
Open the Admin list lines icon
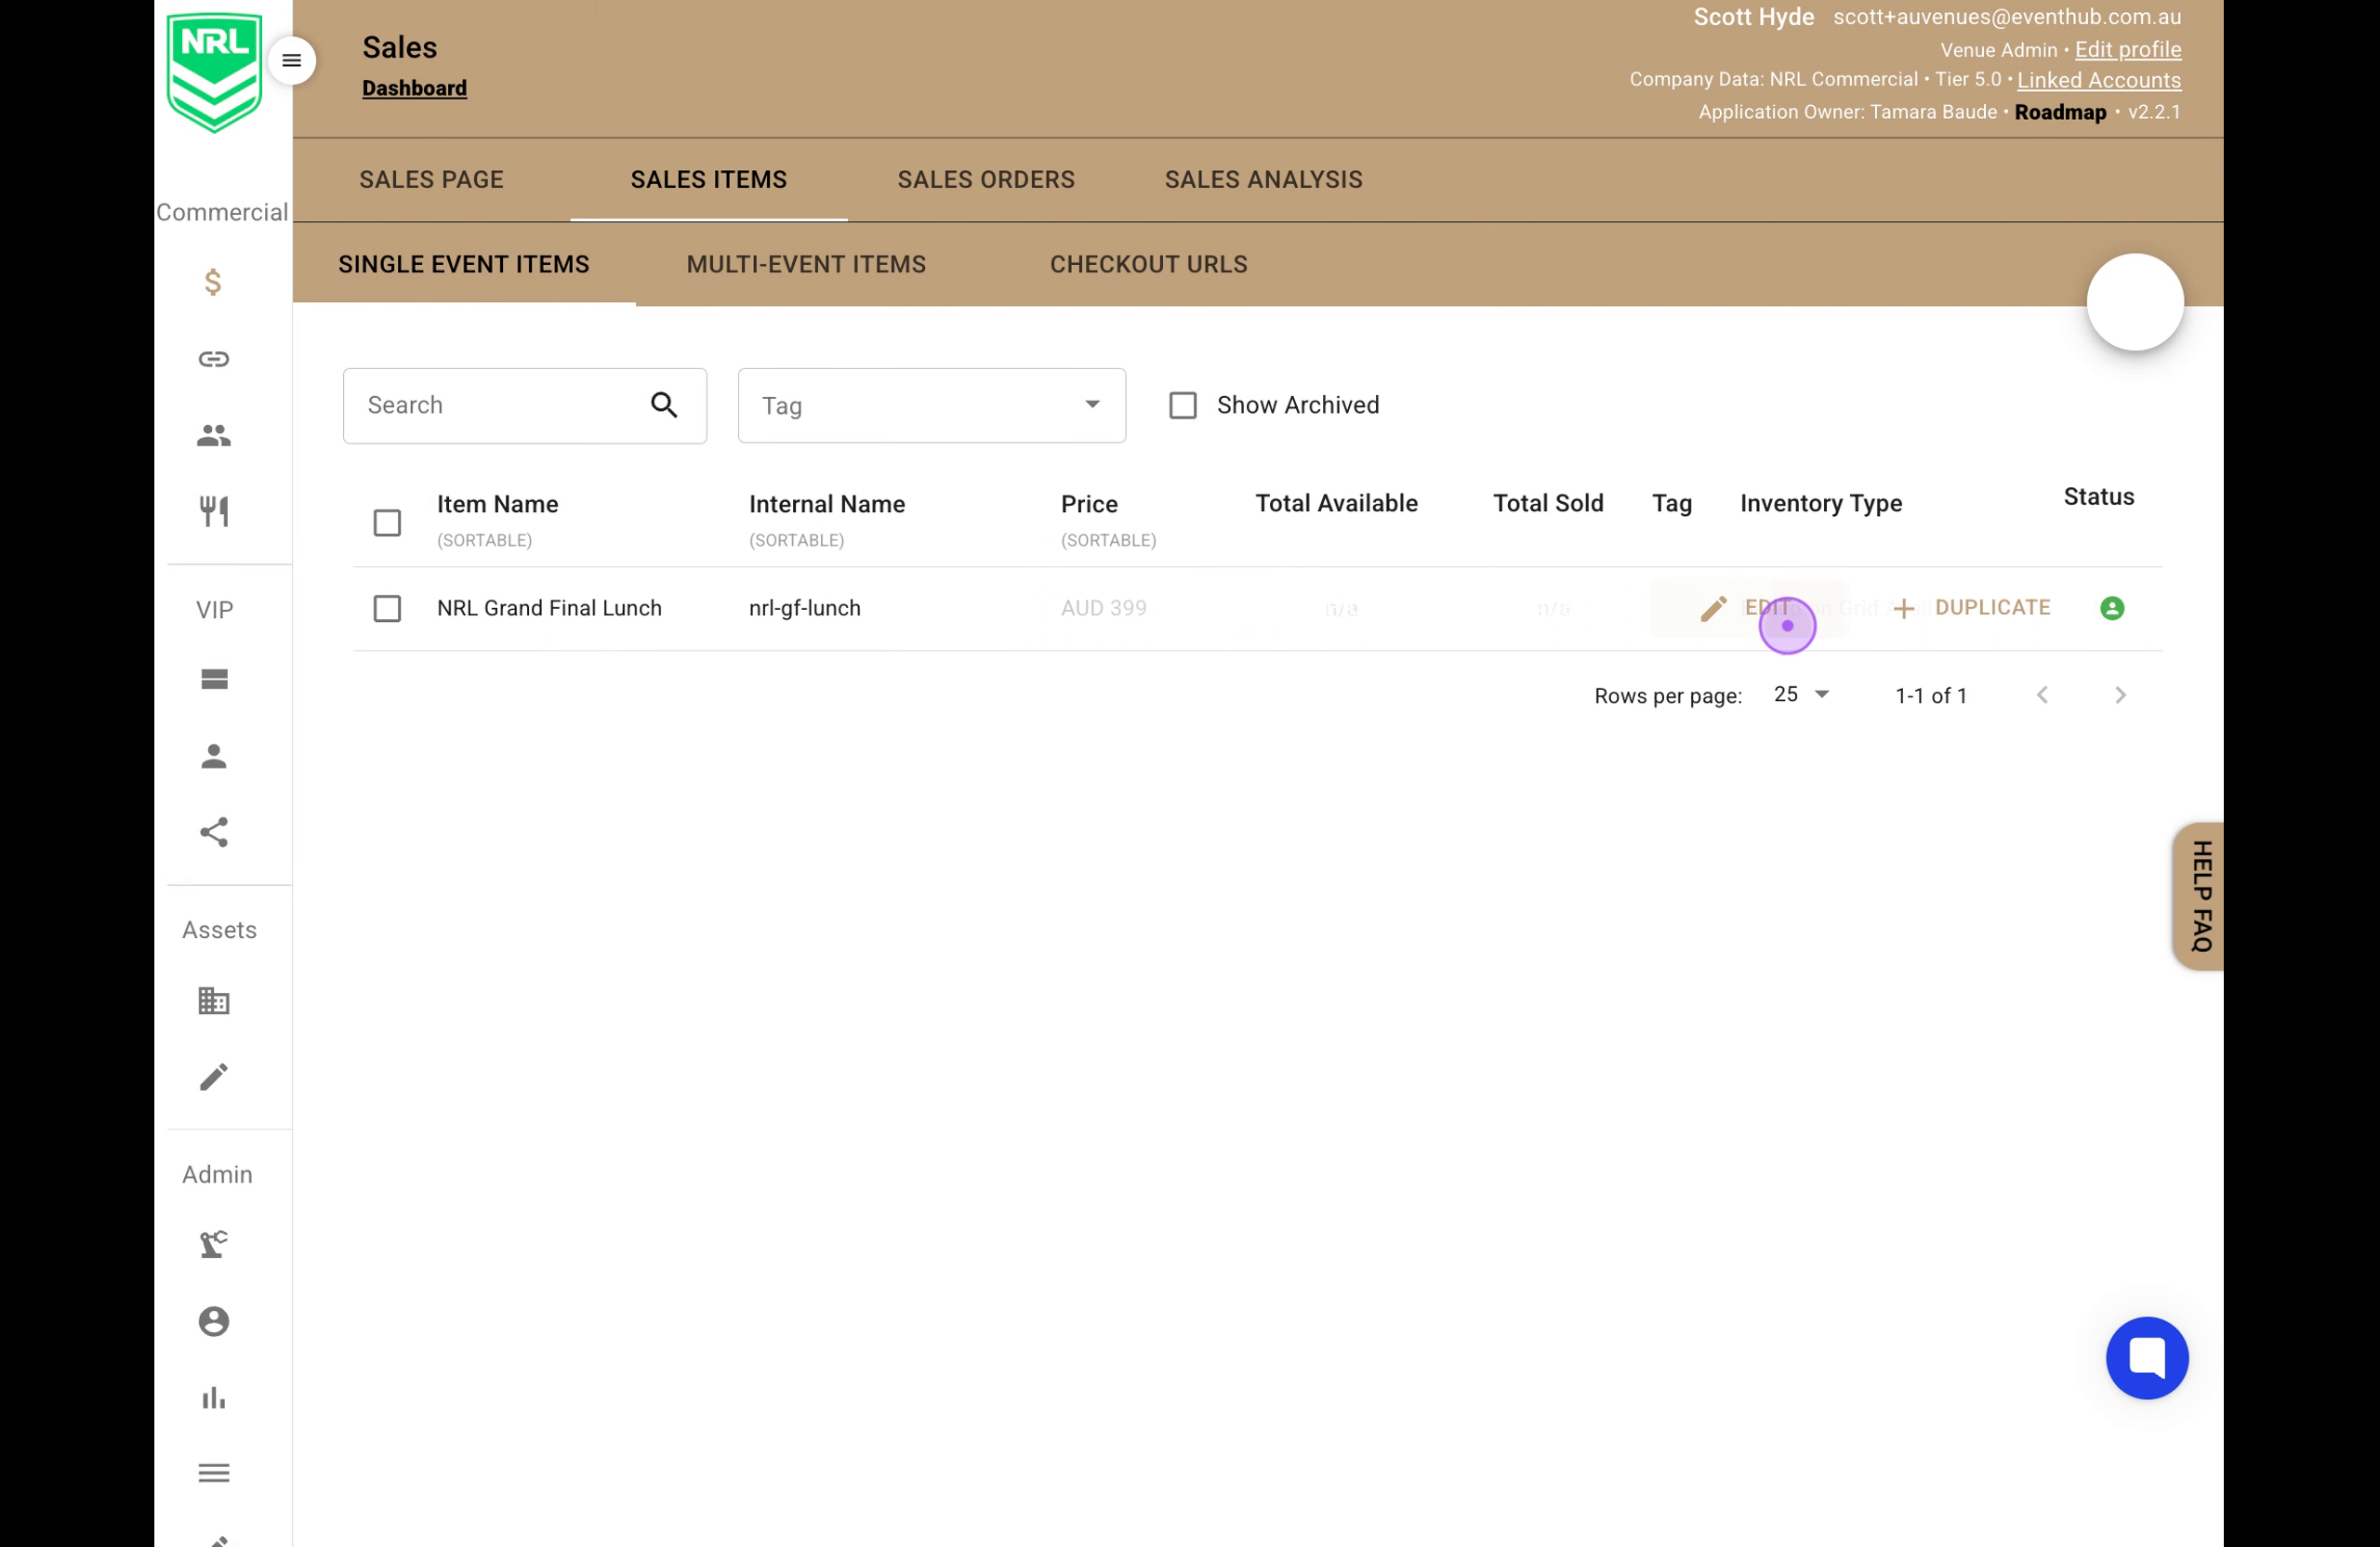[214, 1473]
